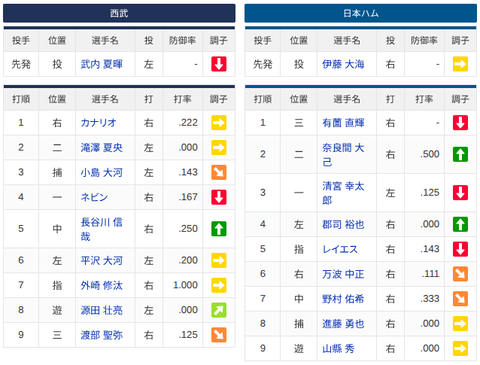480x365 pixels.
Task: Open player page for カナリオ
Action: coord(98,123)
